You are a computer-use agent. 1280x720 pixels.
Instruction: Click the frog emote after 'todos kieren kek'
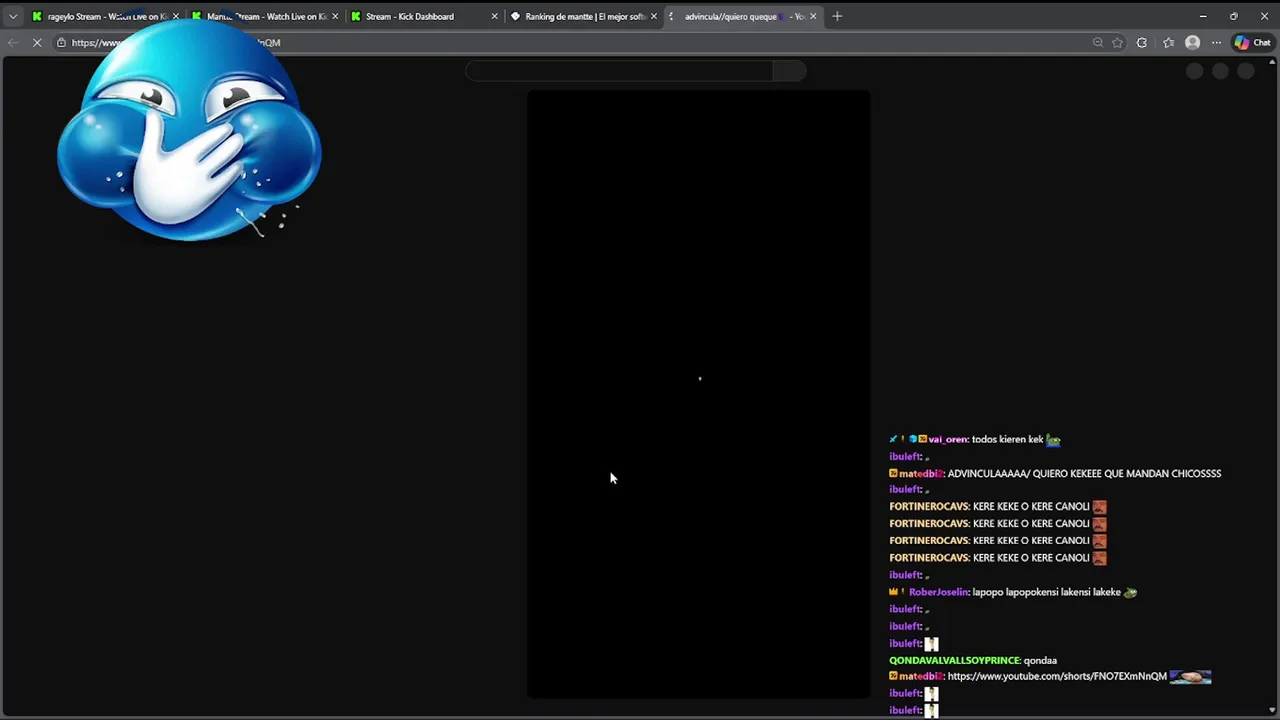coord(1053,440)
